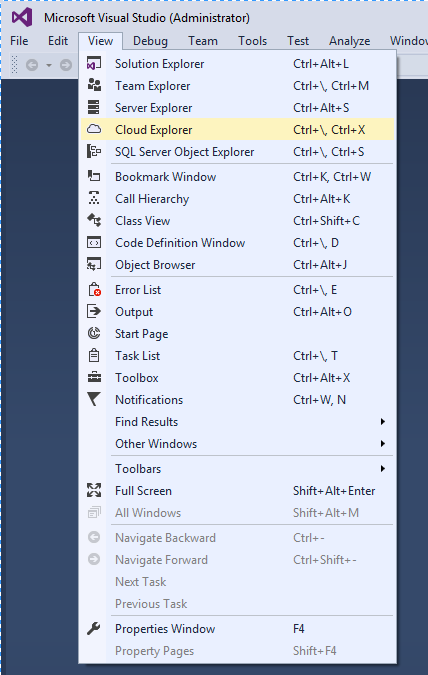Screen dimensions: 428x675
Task: Click the Code Definition Window icon
Action: point(94,242)
